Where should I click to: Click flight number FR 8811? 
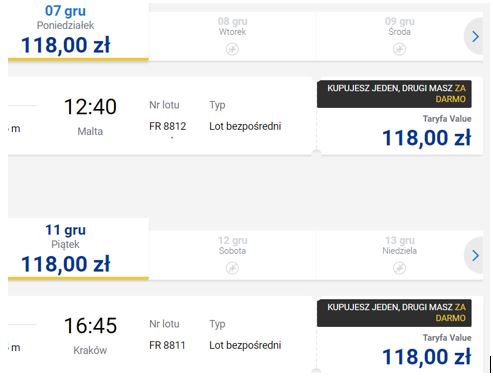tap(167, 345)
